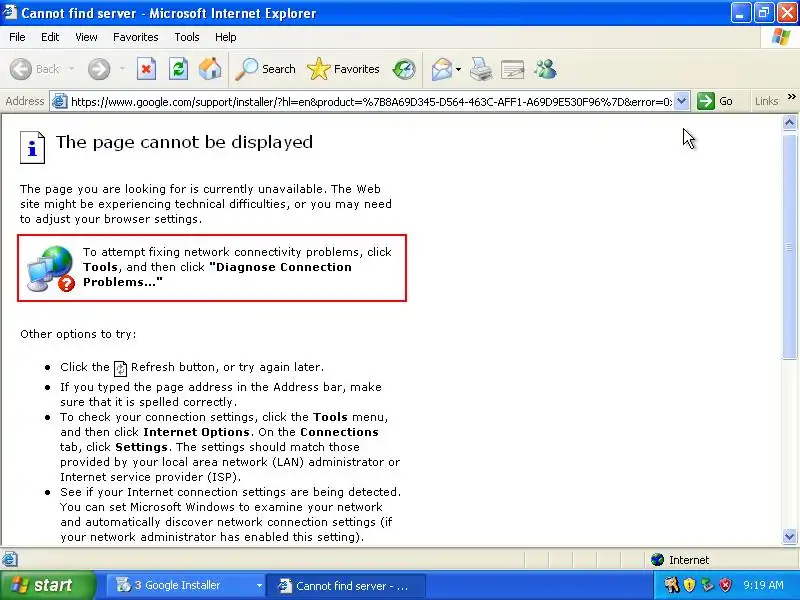Click 'The page cannot be displayed' heading
This screenshot has height=600, width=800.
pyautogui.click(x=184, y=142)
